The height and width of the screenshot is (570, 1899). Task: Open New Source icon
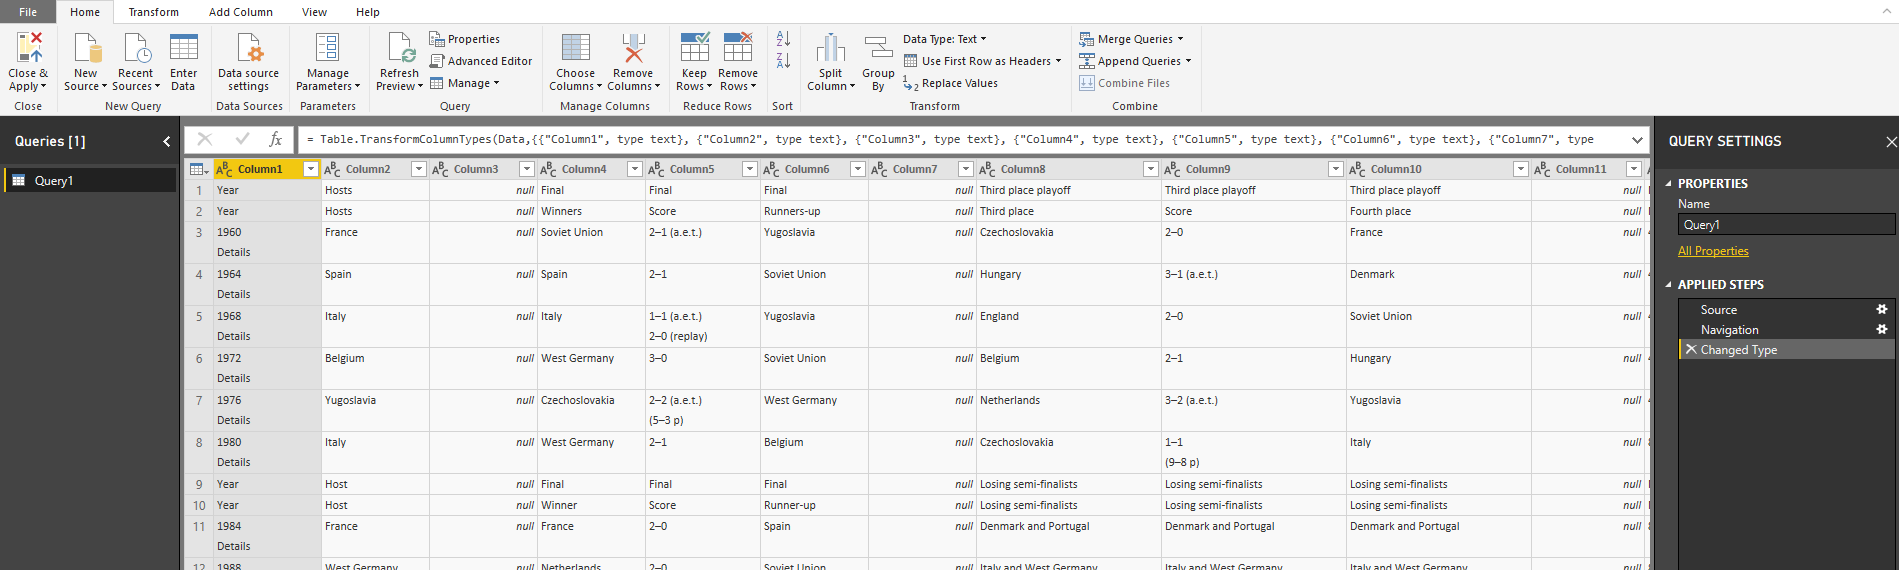coord(87,47)
